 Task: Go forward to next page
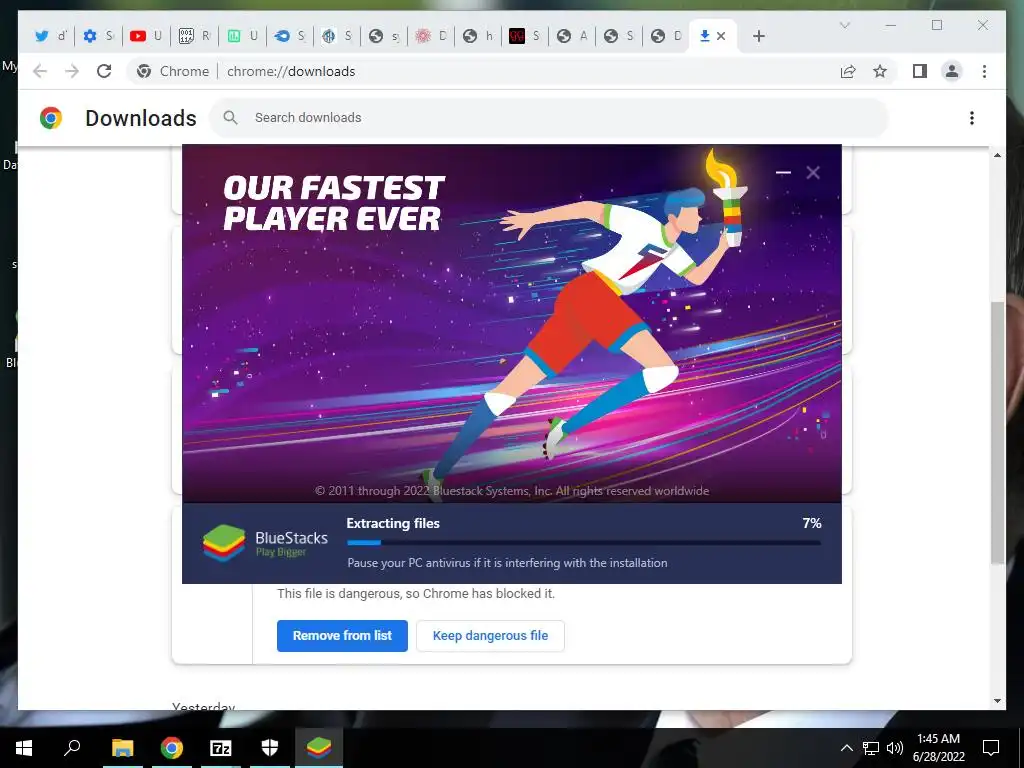[72, 71]
